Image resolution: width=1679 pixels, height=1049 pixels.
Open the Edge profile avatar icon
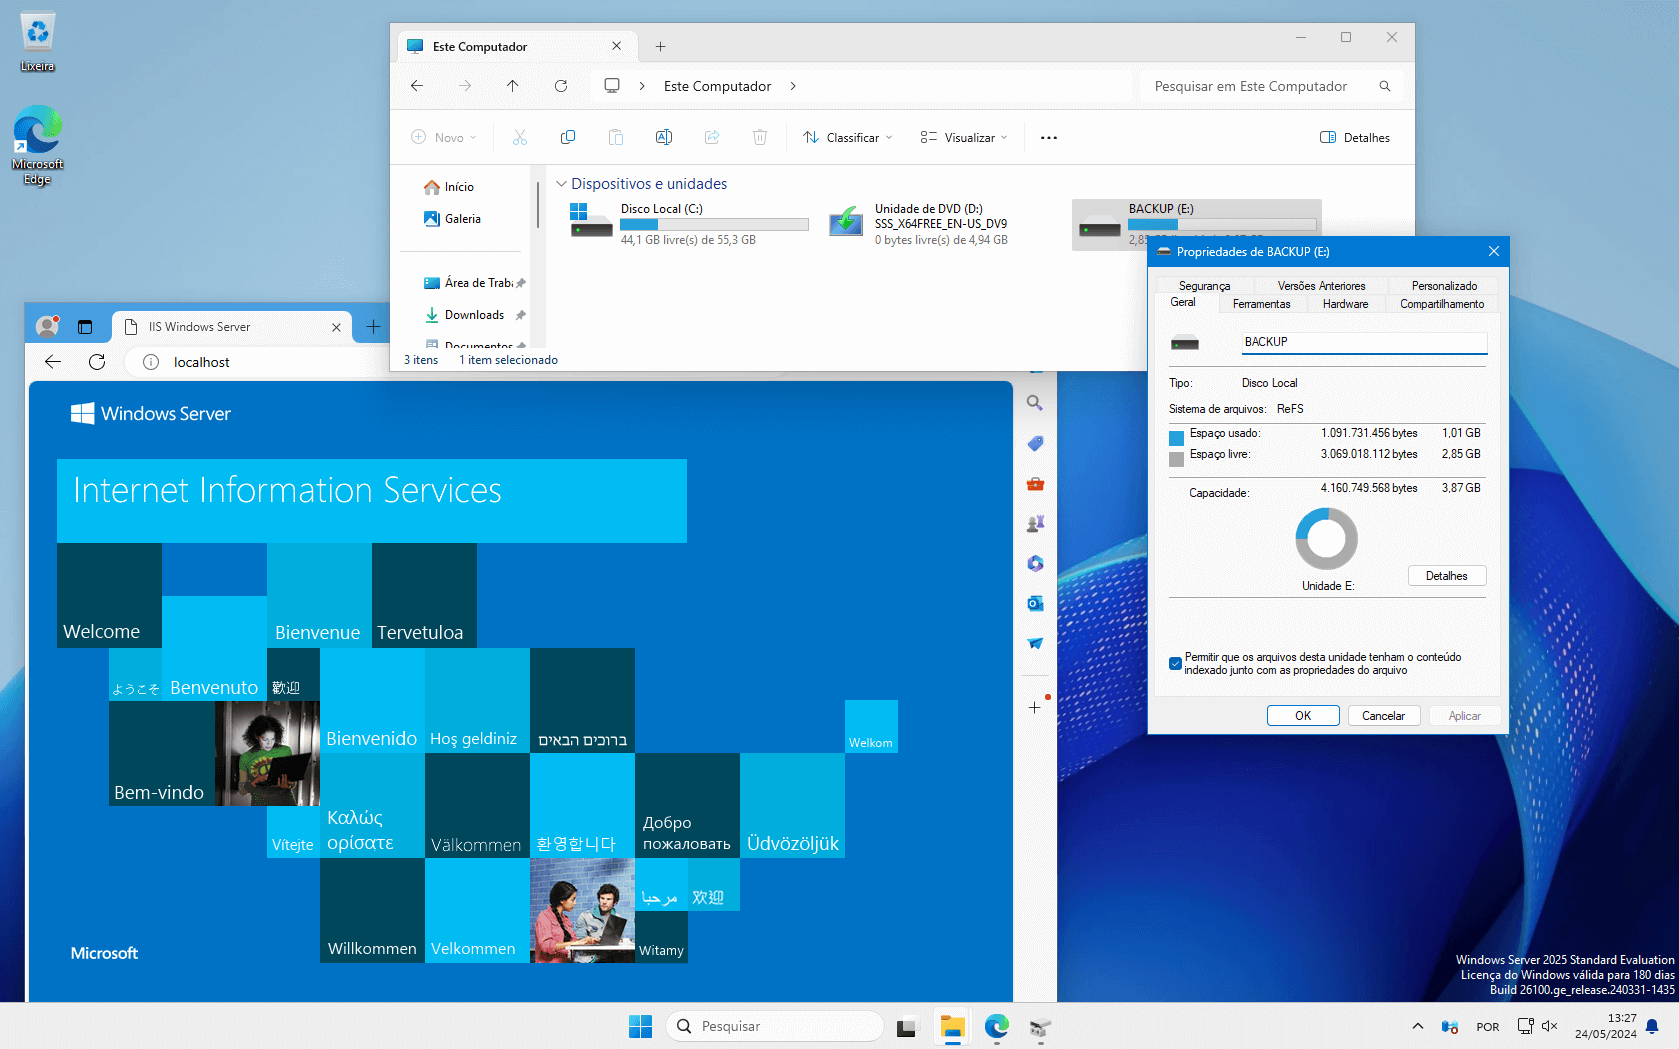coord(47,326)
